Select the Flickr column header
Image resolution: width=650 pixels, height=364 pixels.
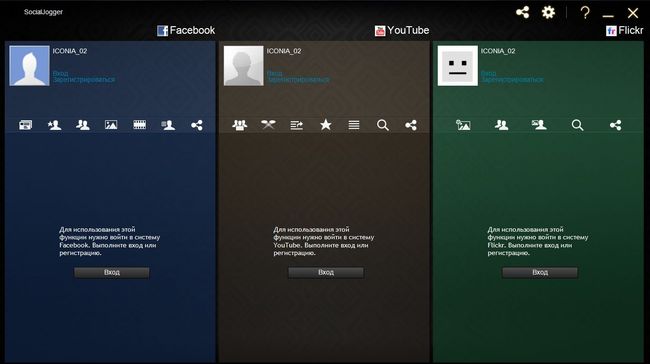click(x=625, y=30)
